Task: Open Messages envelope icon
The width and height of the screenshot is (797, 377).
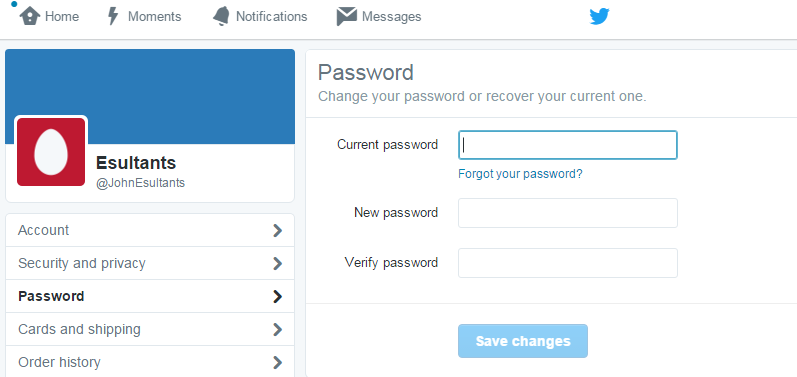Action: pos(346,16)
